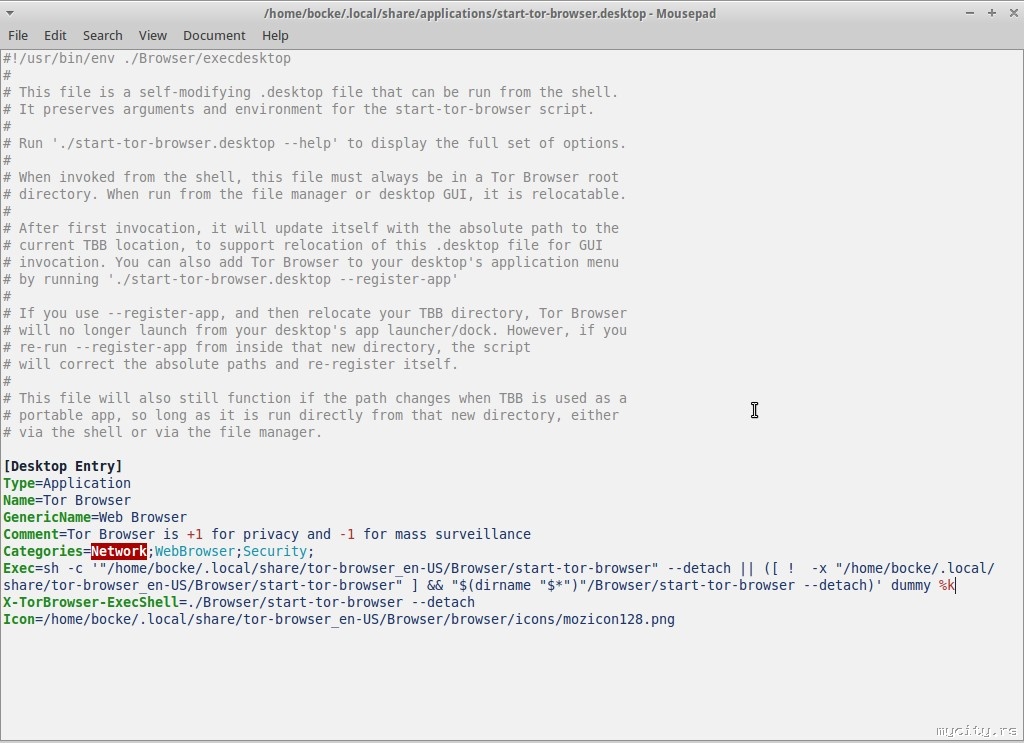Click the Type key name
This screenshot has height=743, width=1024.
pyautogui.click(x=19, y=483)
